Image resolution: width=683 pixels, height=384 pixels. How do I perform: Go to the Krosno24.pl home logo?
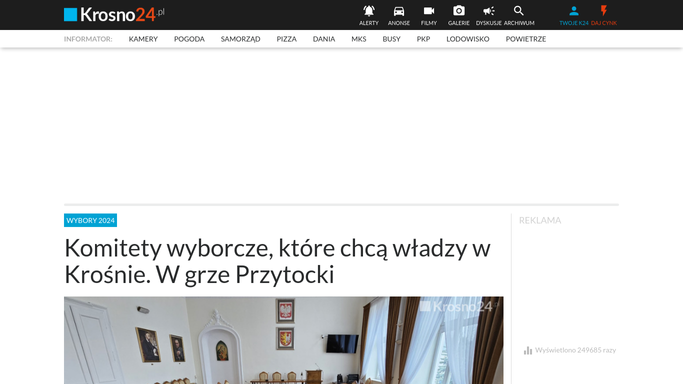[114, 14]
